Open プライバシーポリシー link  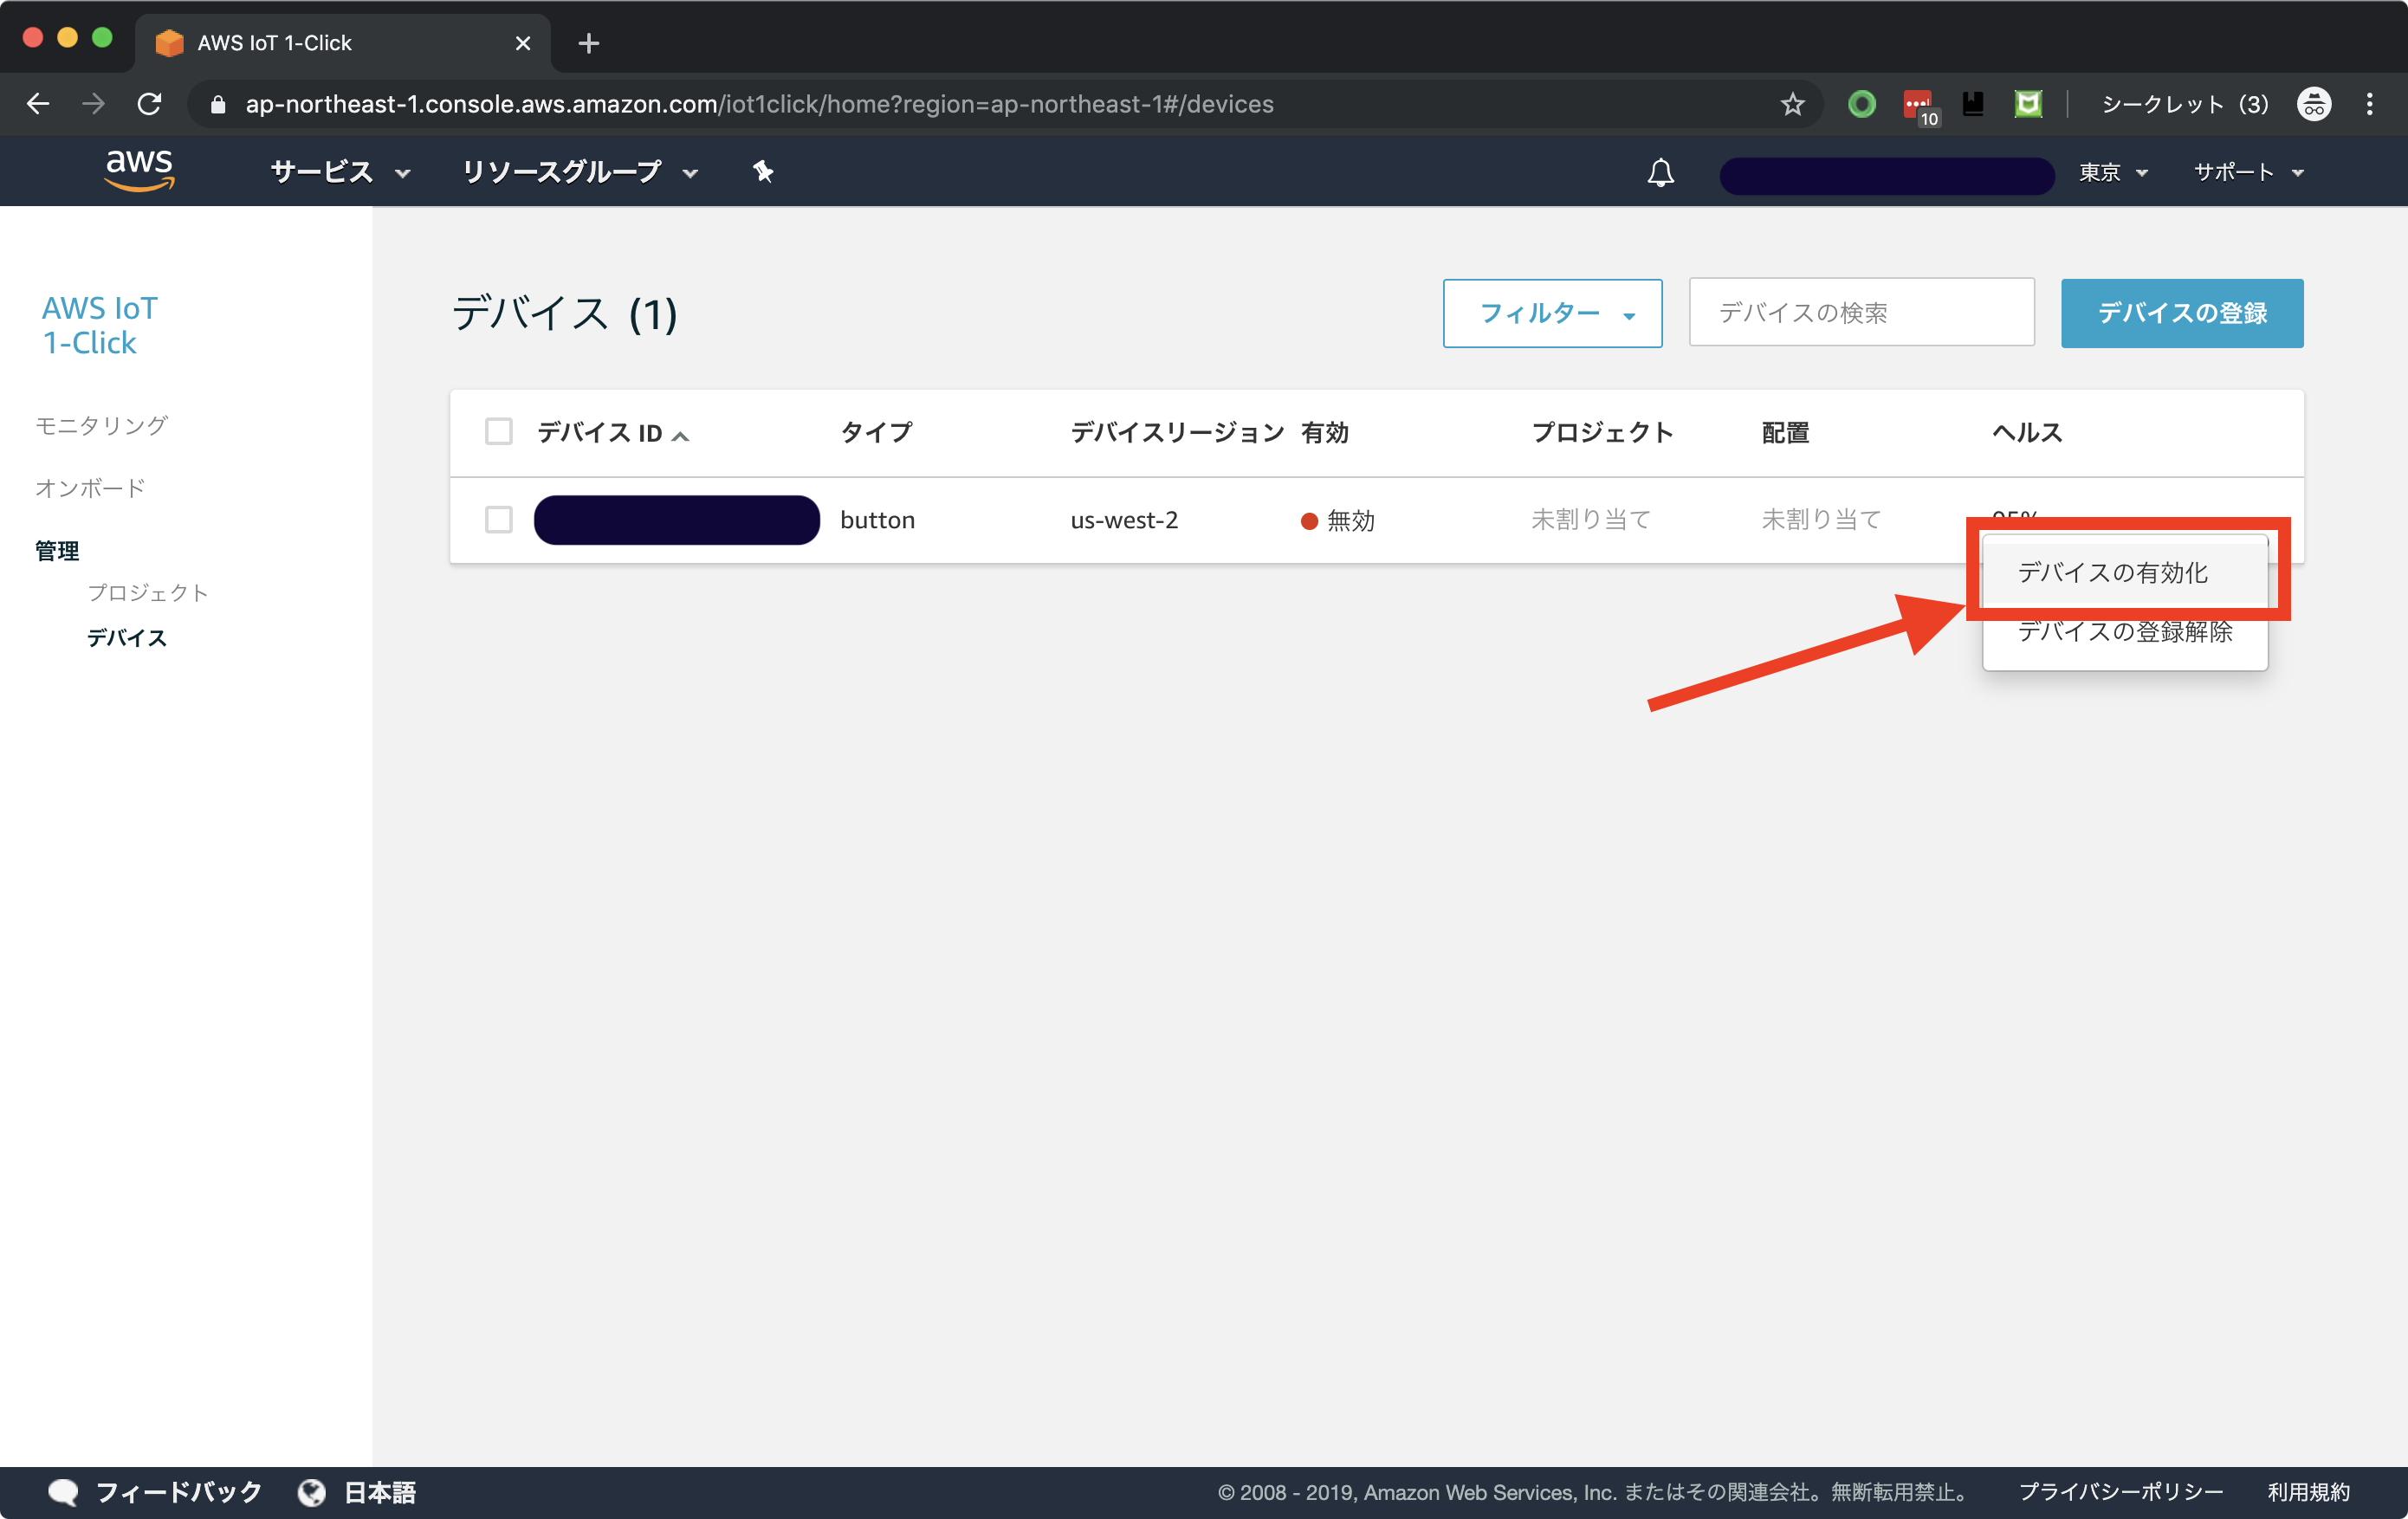2120,1492
